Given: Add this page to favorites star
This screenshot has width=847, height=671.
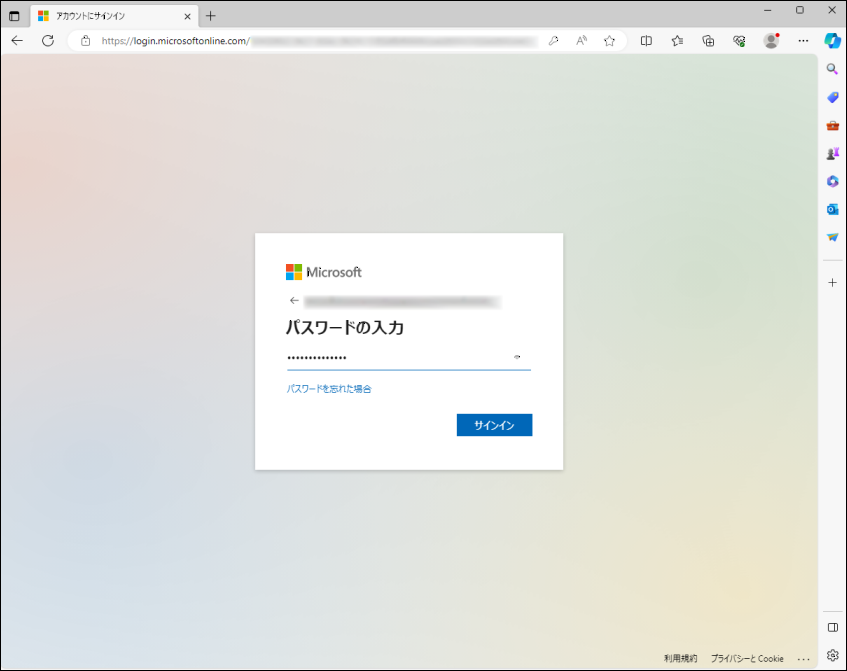Looking at the screenshot, I should point(609,41).
